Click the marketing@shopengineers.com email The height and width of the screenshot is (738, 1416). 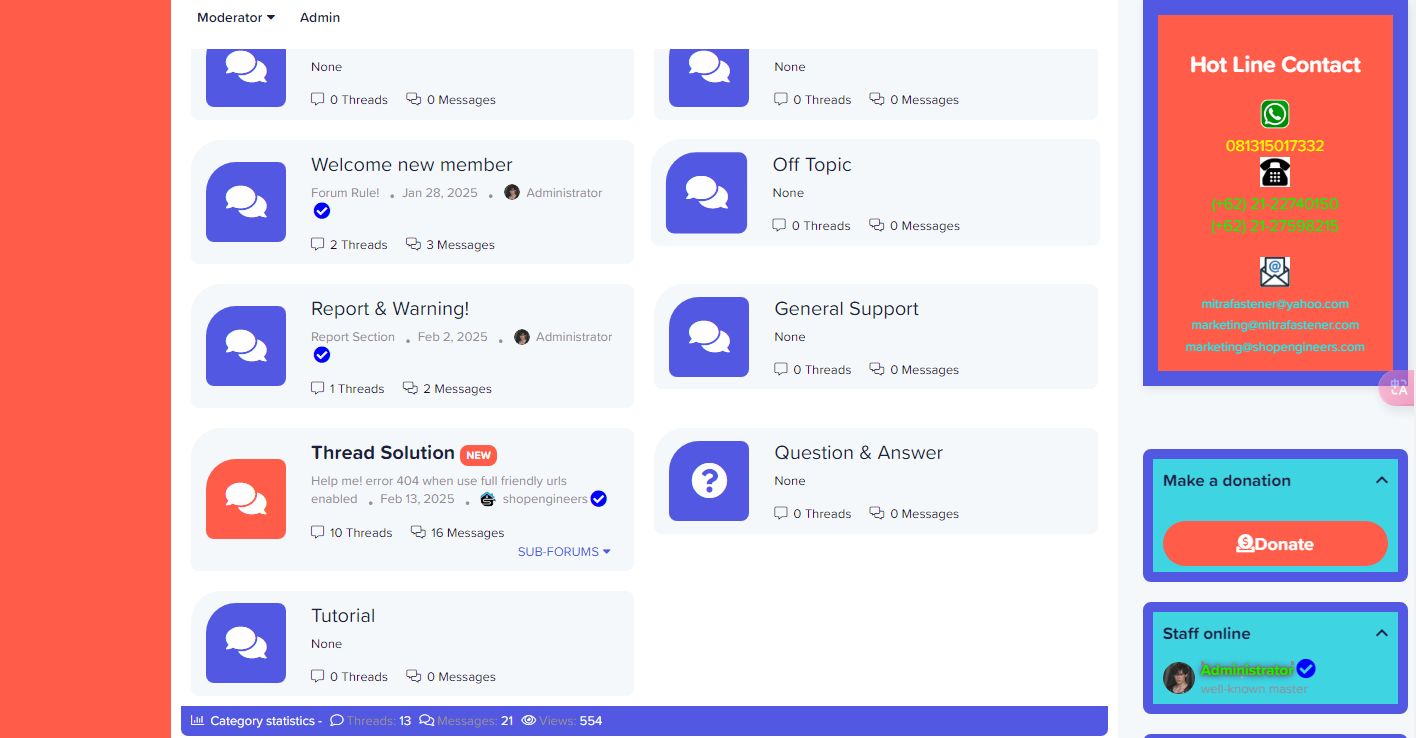1275,347
